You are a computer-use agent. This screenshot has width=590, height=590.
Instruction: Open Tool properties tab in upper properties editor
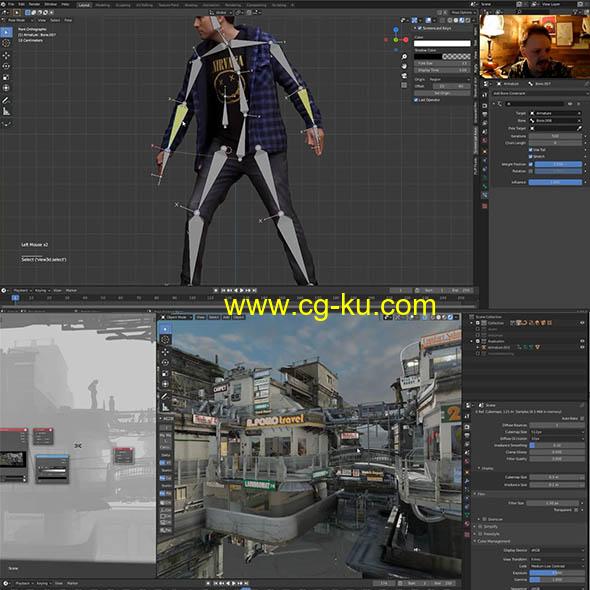coord(485,94)
